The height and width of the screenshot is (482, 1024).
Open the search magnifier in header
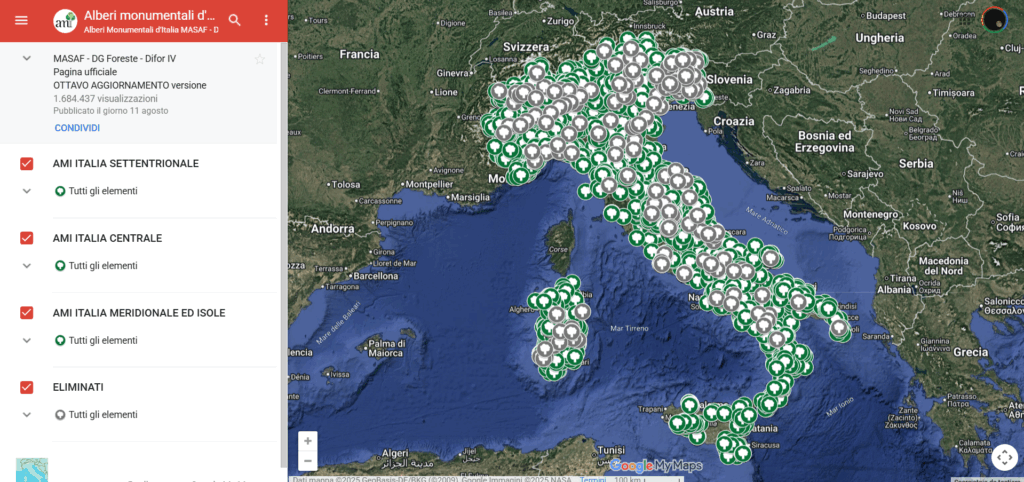pos(234,20)
